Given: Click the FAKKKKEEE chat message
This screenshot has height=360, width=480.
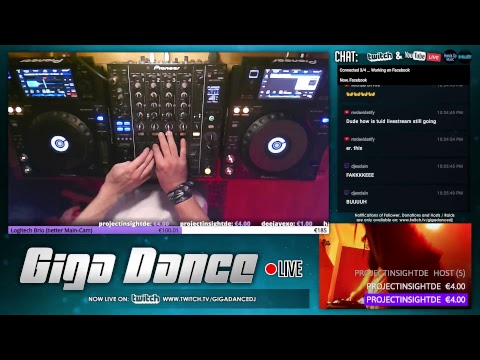Looking at the screenshot, I should 360,175.
